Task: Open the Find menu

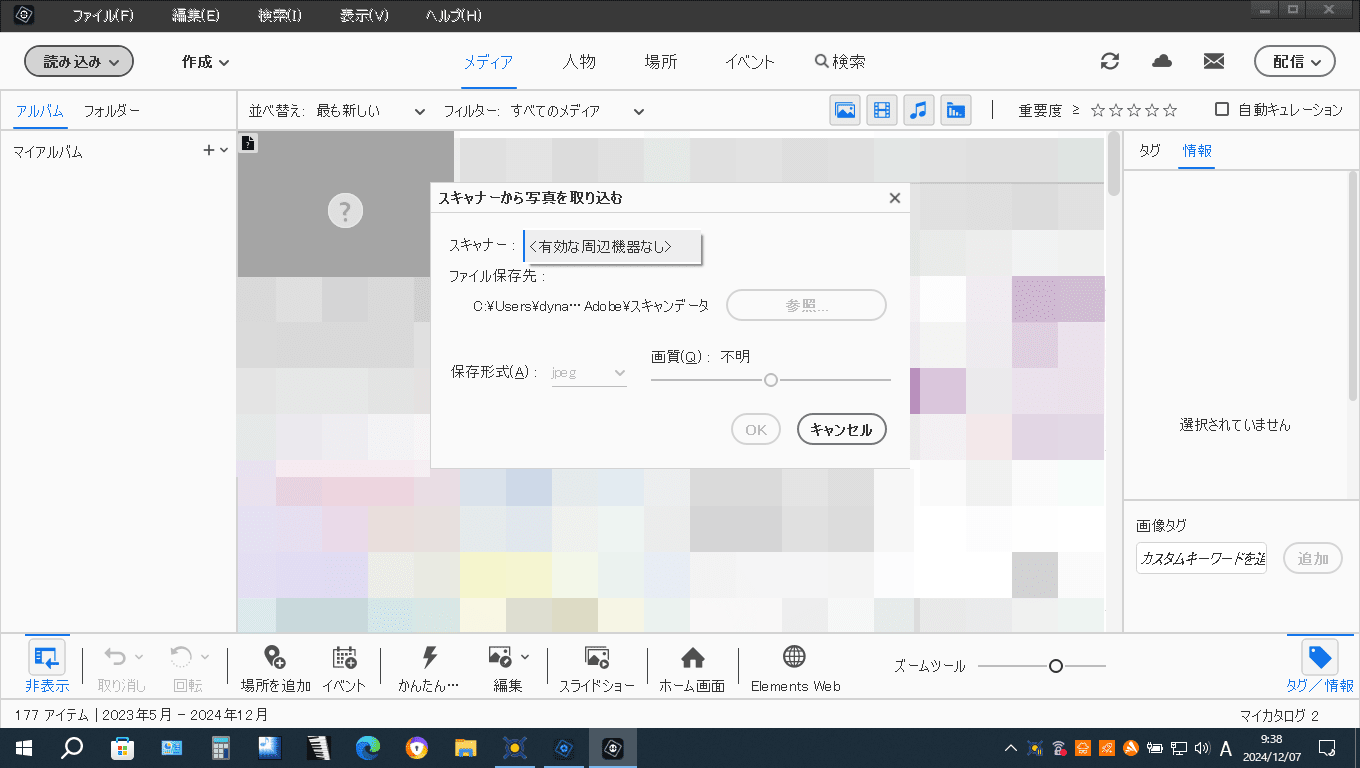Action: pyautogui.click(x=280, y=16)
